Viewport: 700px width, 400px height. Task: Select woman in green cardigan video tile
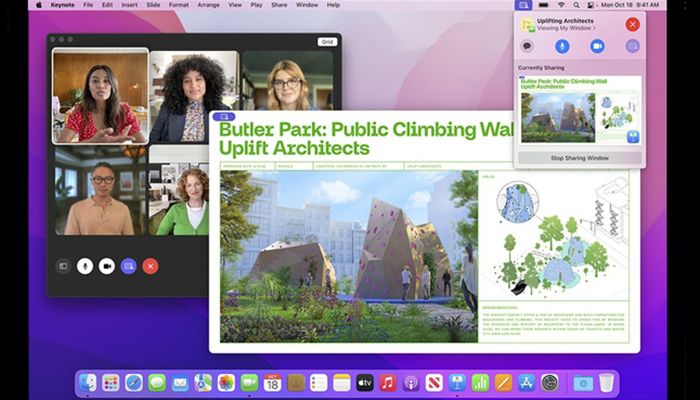(x=179, y=190)
